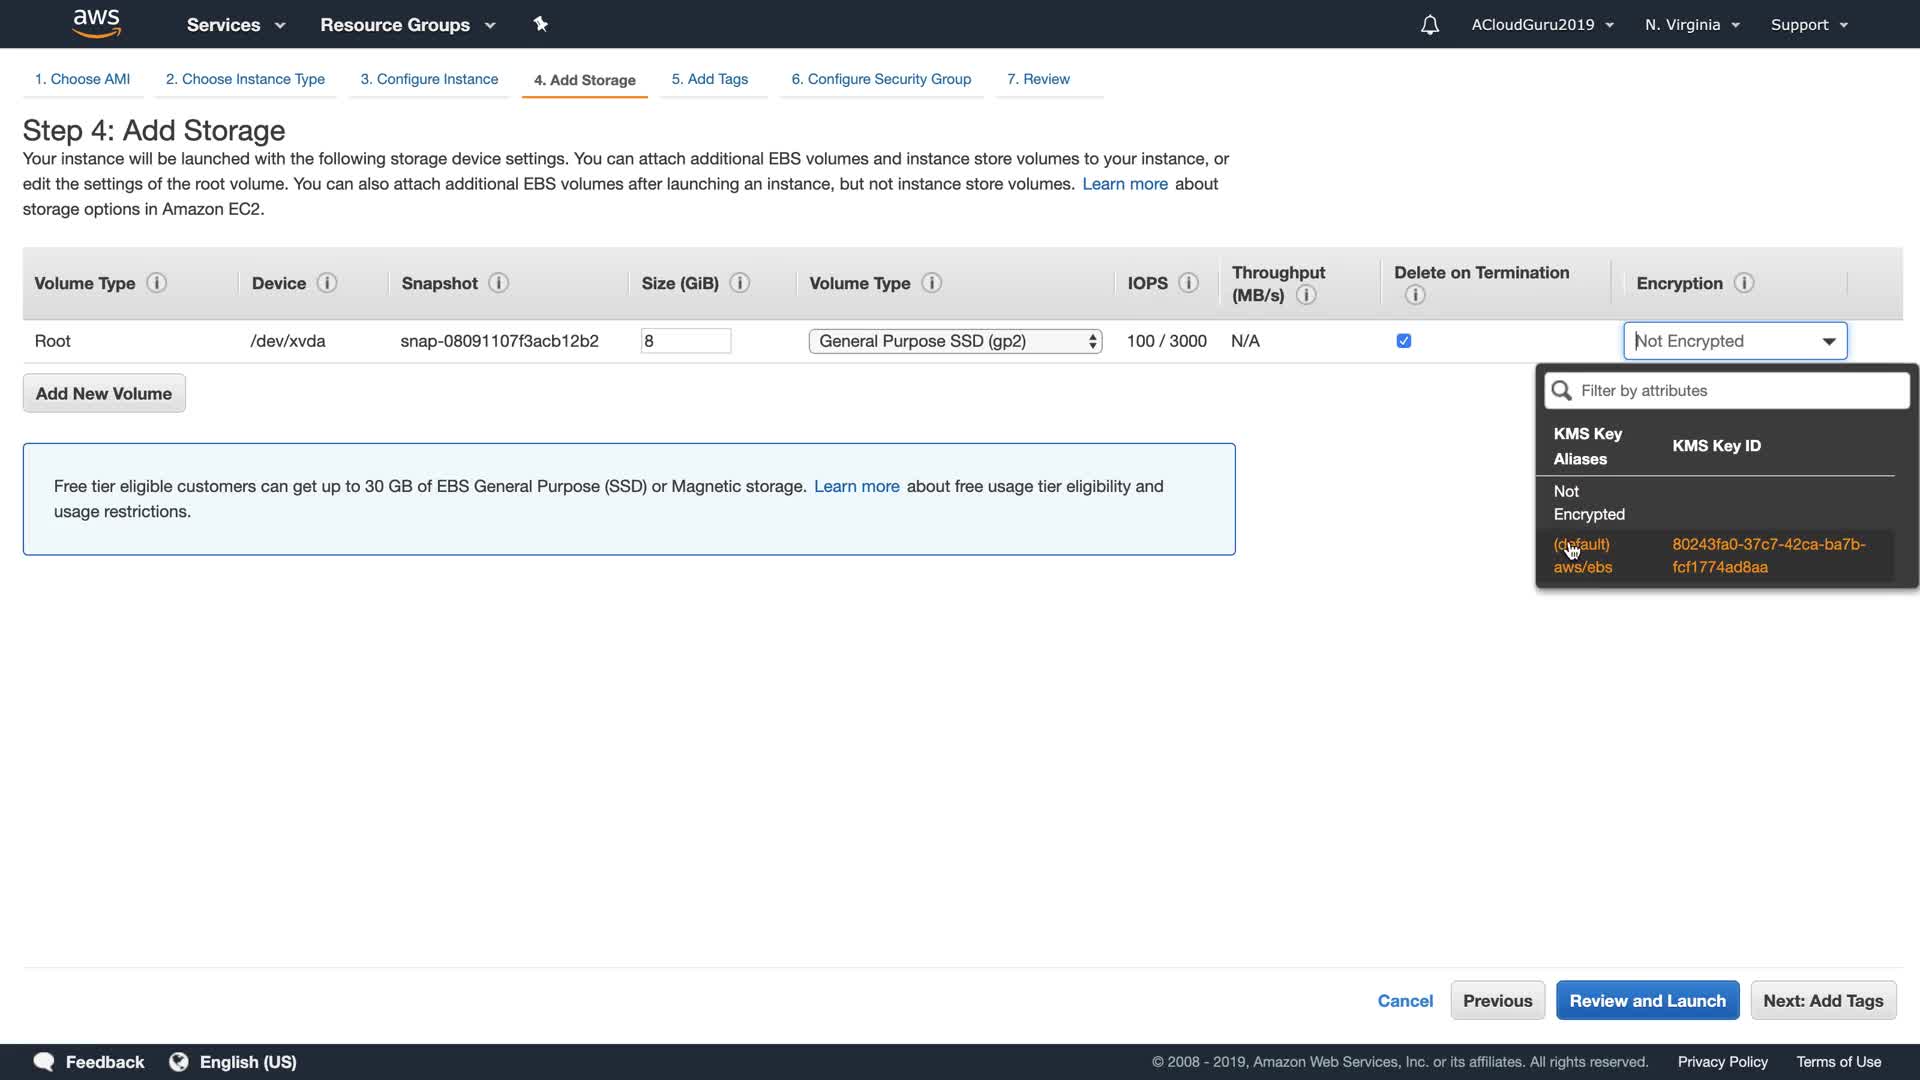1920x1080 pixels.
Task: Click info icon next to Snapshot header
Action: click(498, 283)
